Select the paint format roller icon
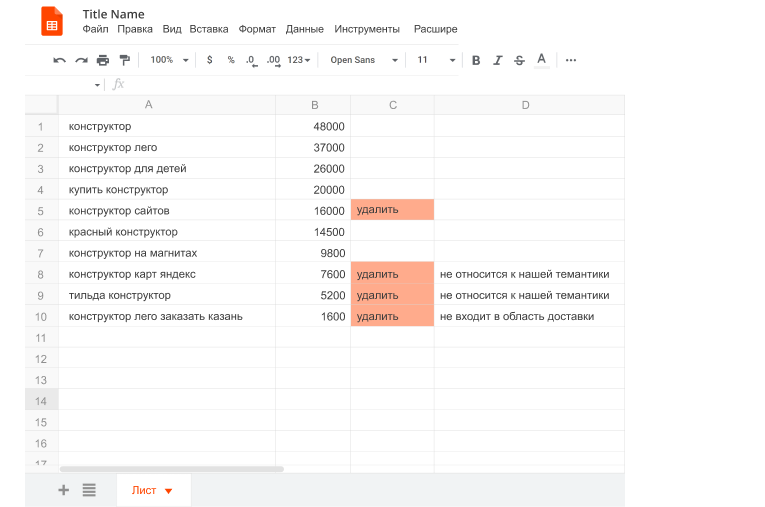Image resolution: width=765 pixels, height=507 pixels. (x=125, y=61)
